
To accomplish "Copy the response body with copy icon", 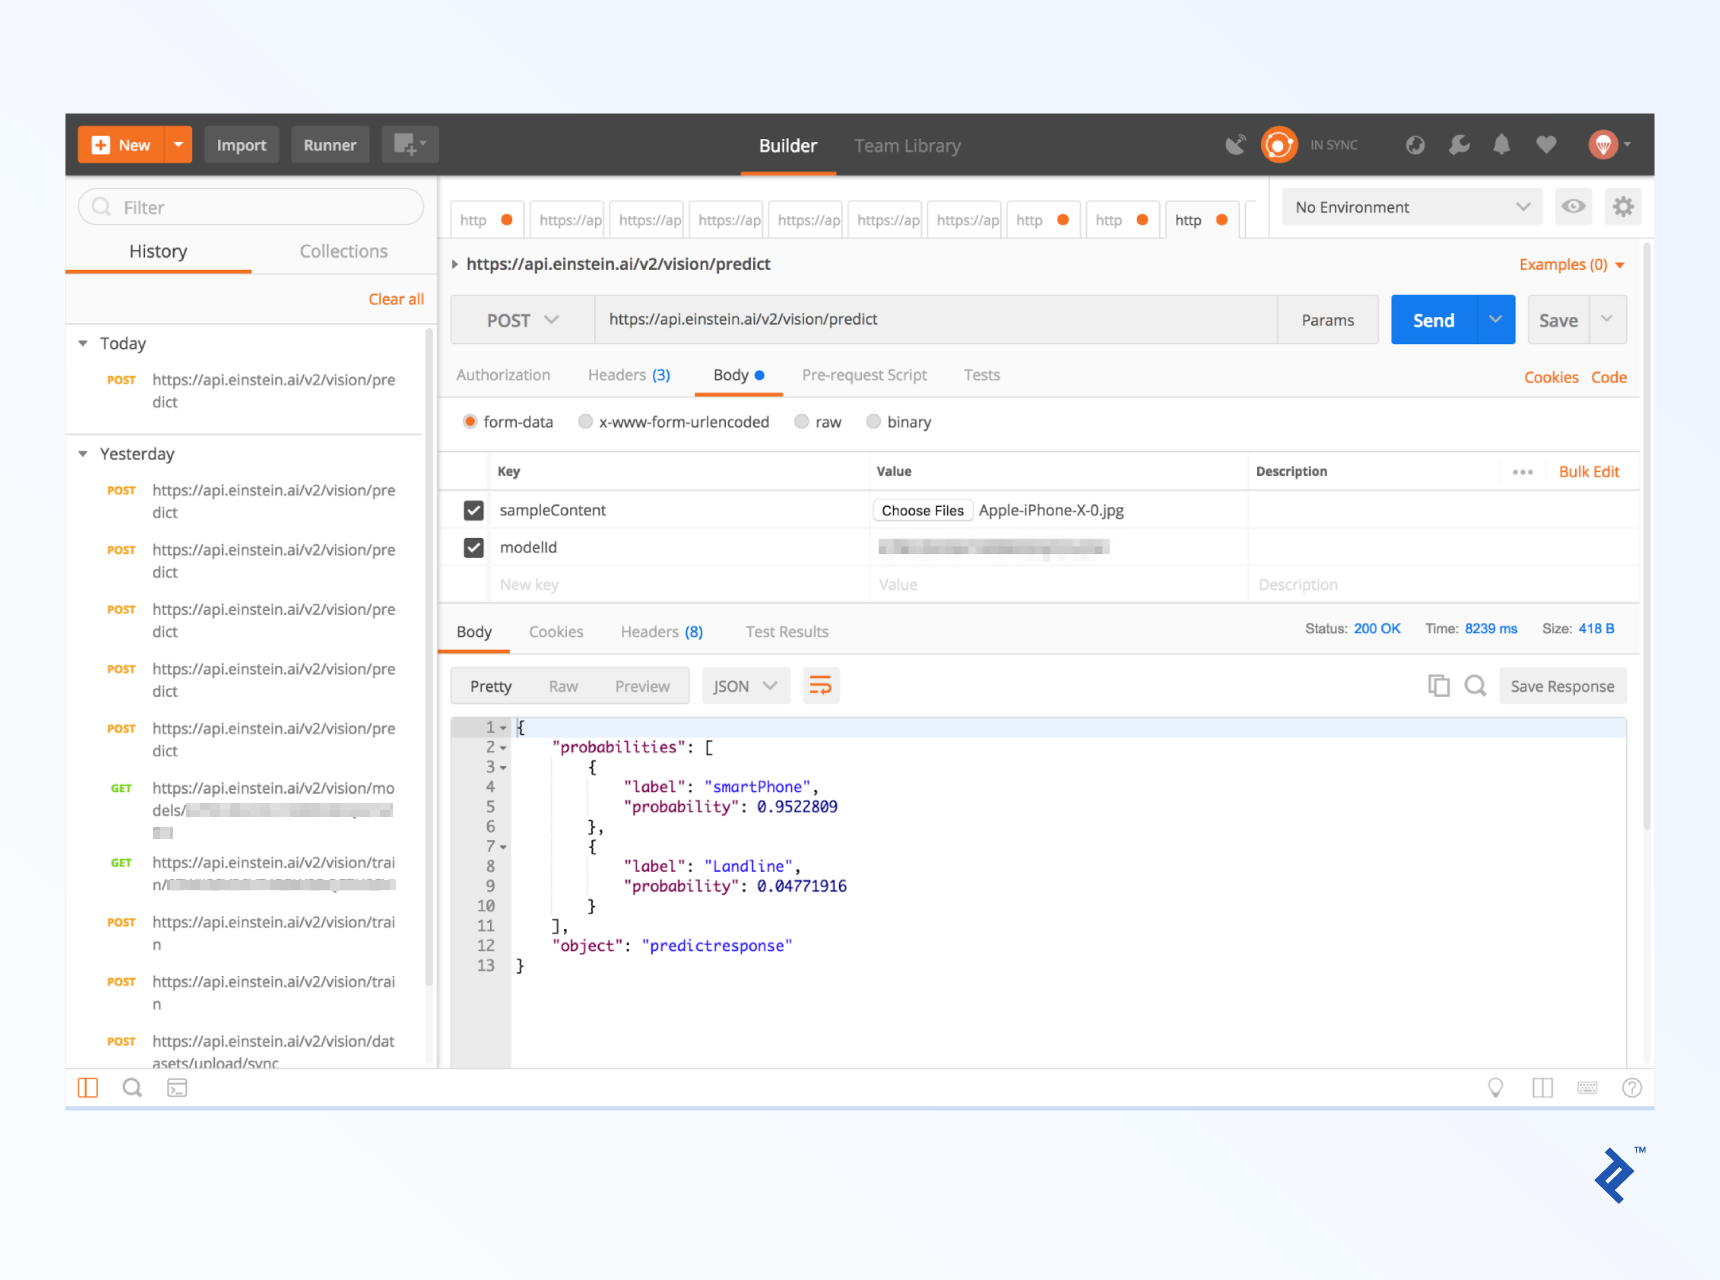I will point(1439,686).
